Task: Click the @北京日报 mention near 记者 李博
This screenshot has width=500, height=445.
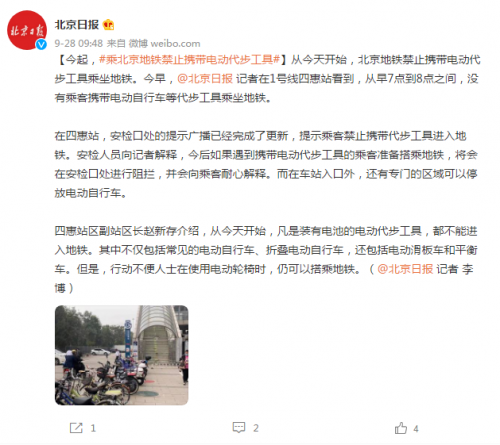Action: (x=405, y=269)
